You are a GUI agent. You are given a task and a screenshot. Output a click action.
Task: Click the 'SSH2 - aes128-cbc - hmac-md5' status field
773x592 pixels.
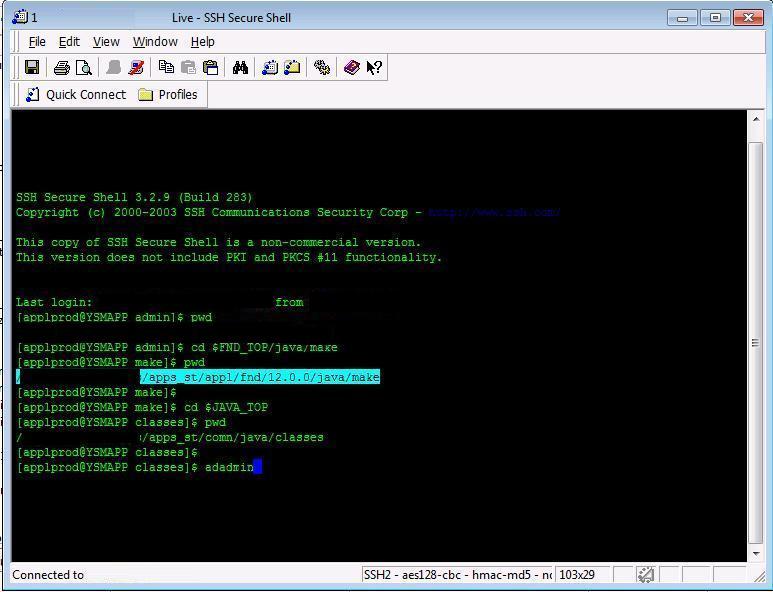(457, 575)
